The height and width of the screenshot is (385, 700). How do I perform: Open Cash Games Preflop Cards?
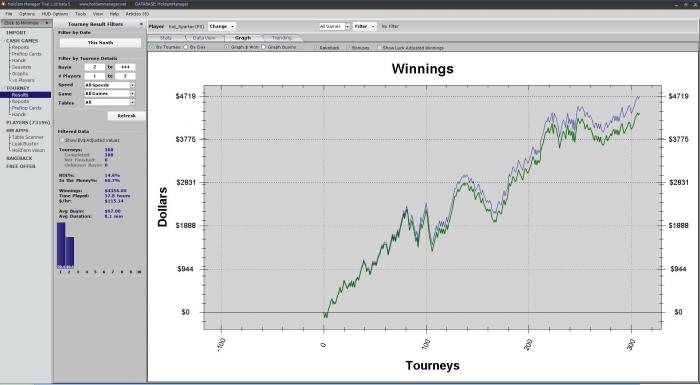[x=26, y=54]
